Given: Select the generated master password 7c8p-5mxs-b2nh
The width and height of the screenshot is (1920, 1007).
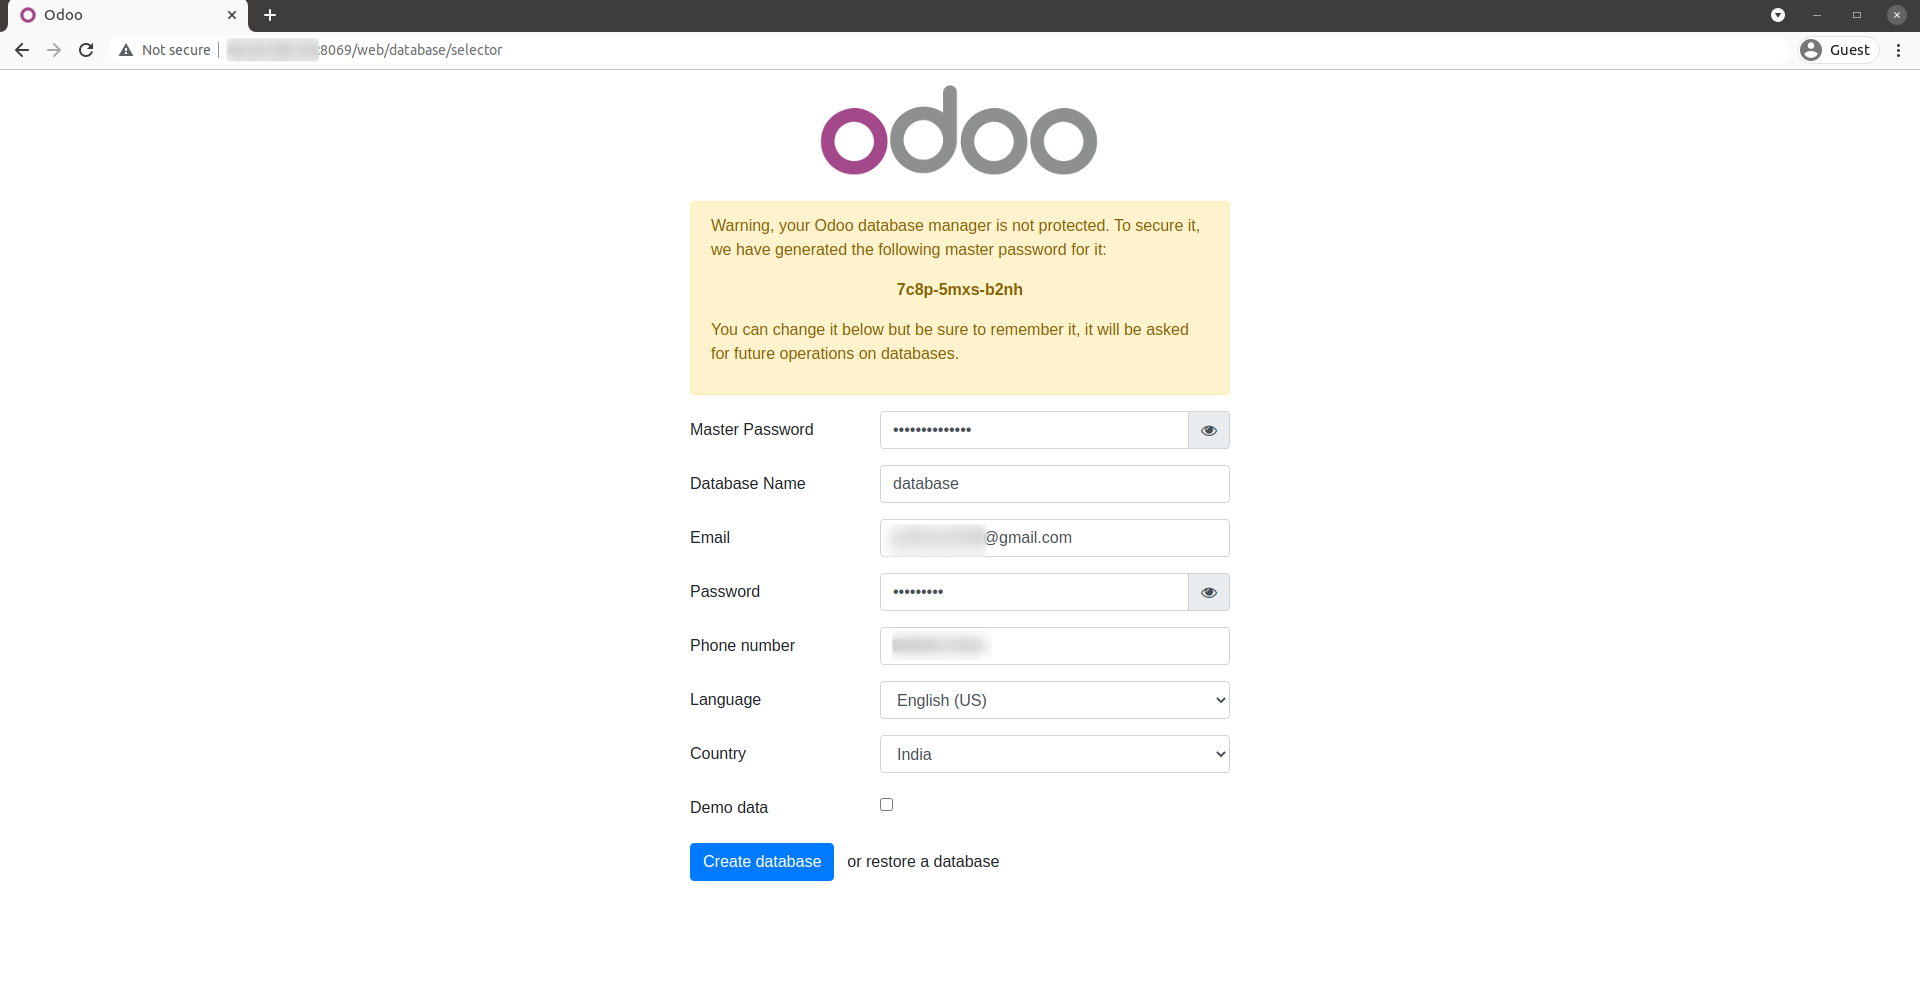Looking at the screenshot, I should (x=960, y=290).
